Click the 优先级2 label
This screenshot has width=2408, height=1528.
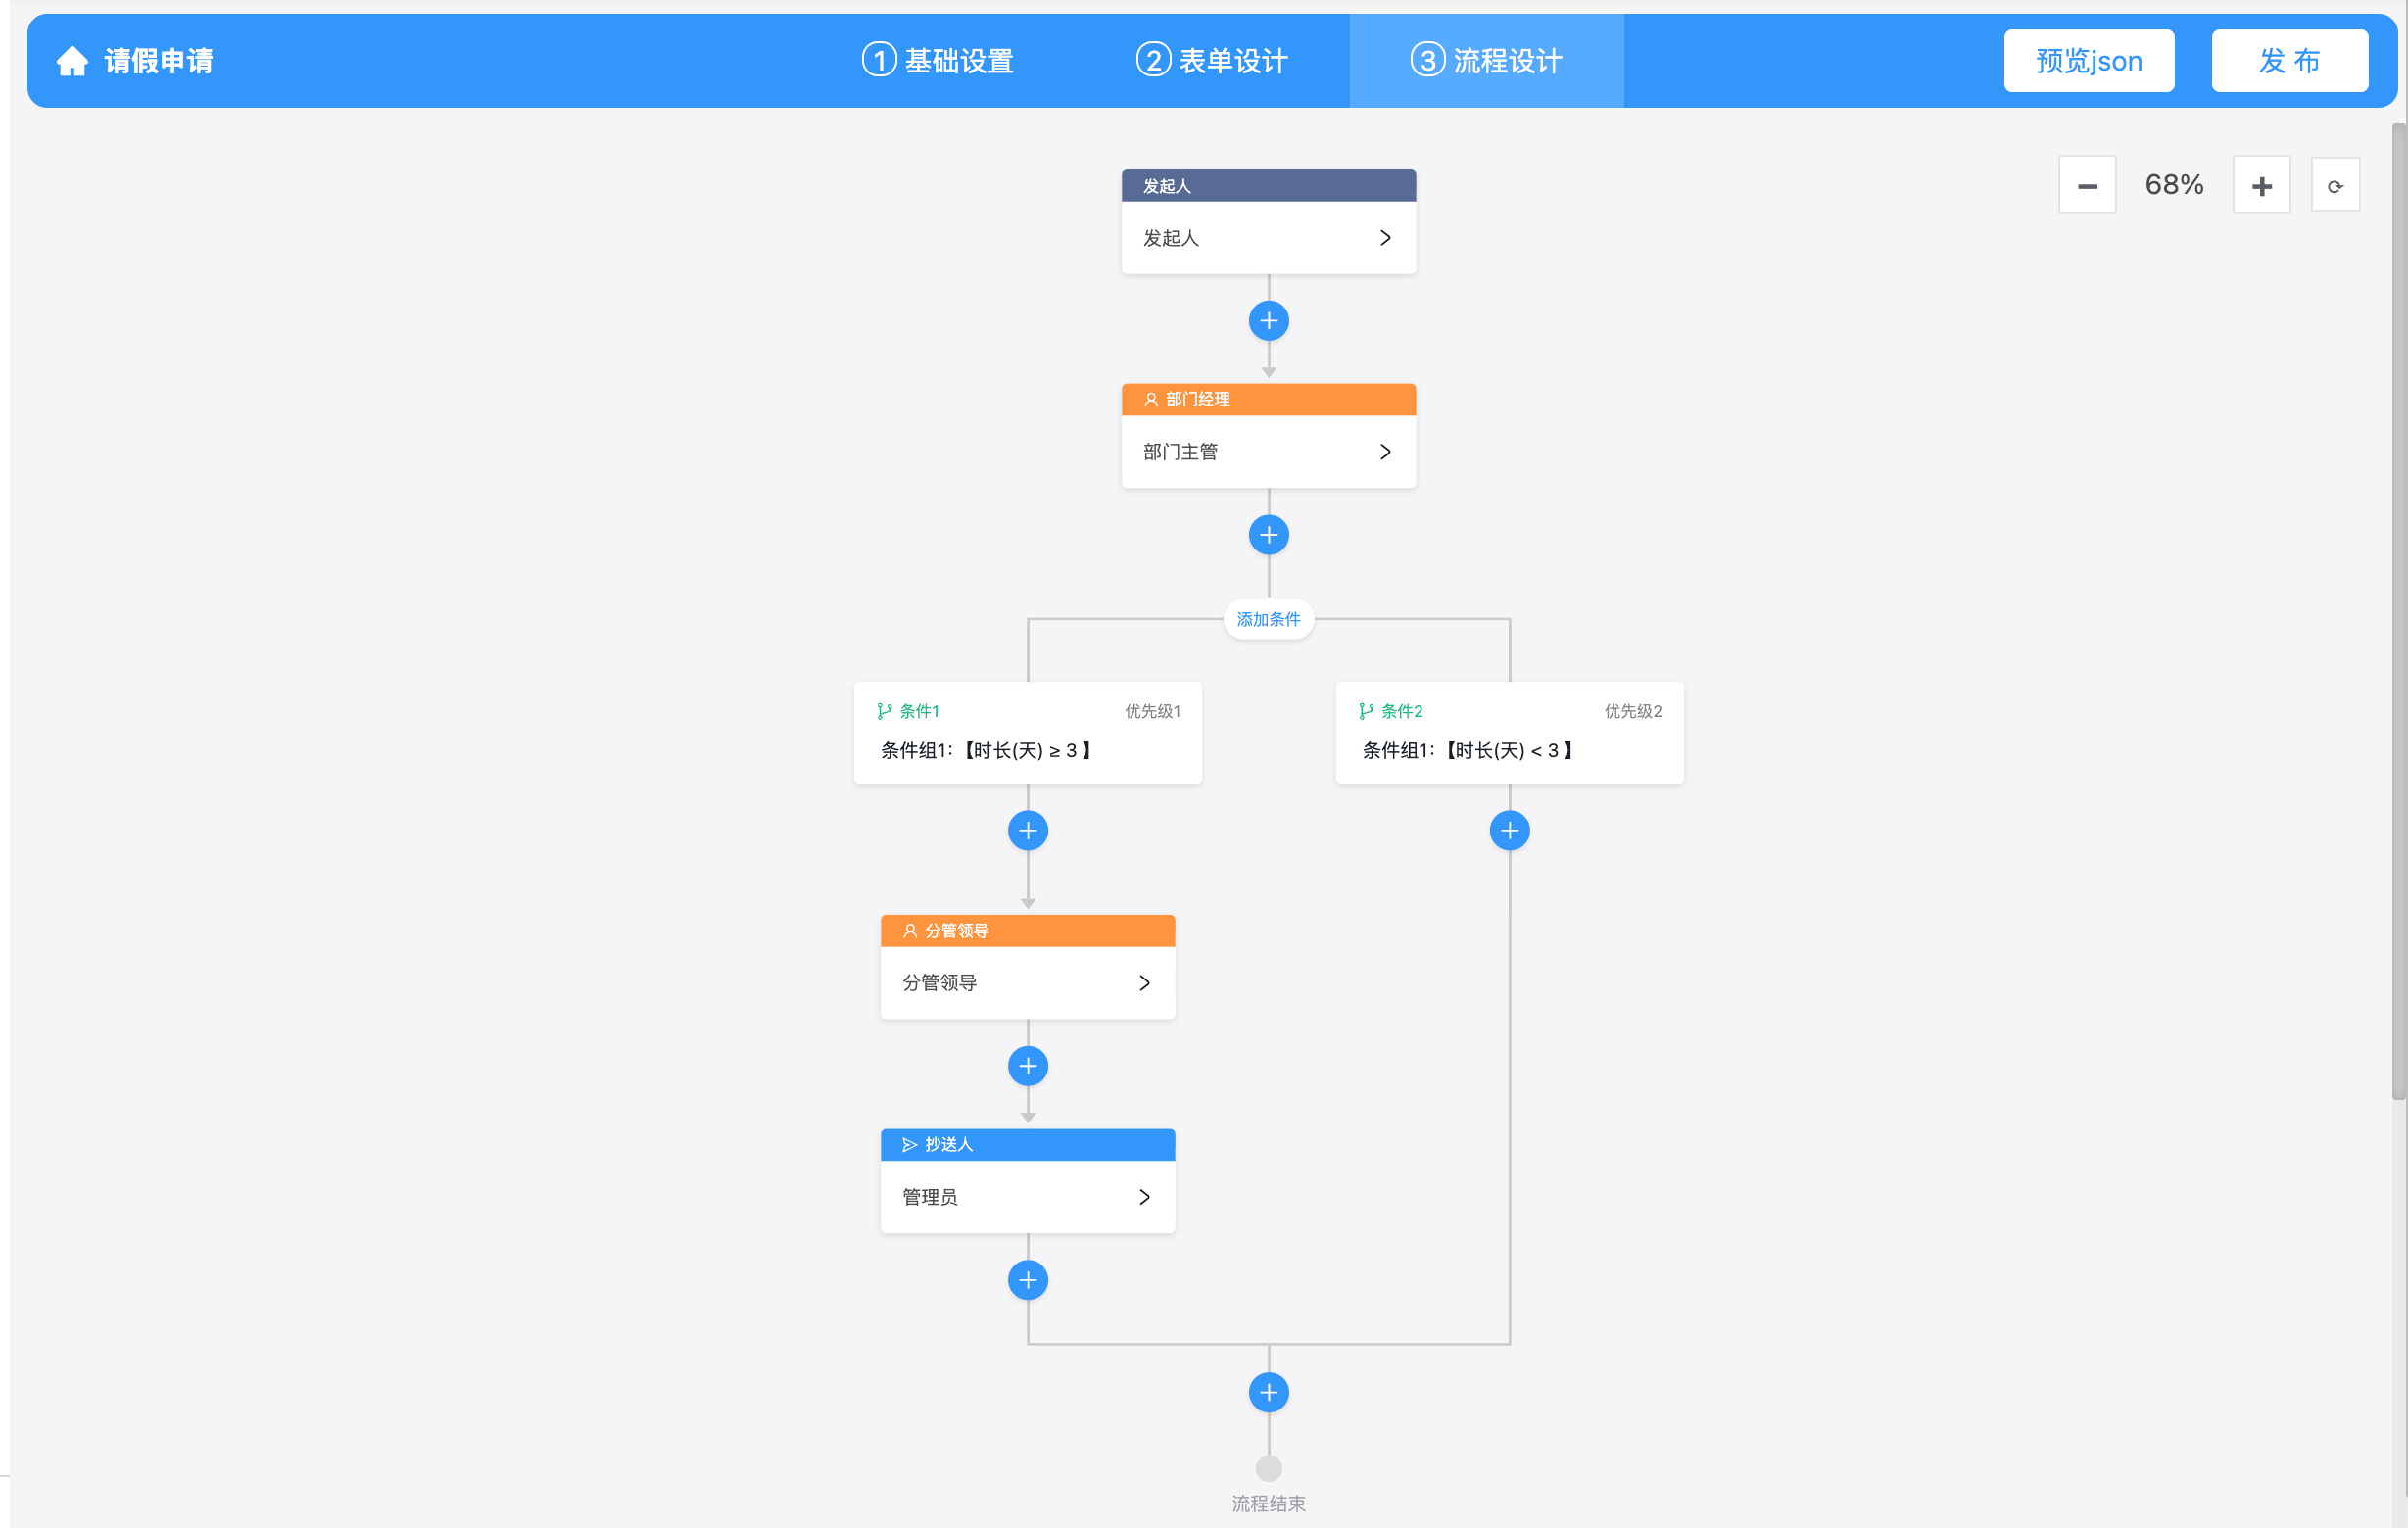[x=1633, y=711]
